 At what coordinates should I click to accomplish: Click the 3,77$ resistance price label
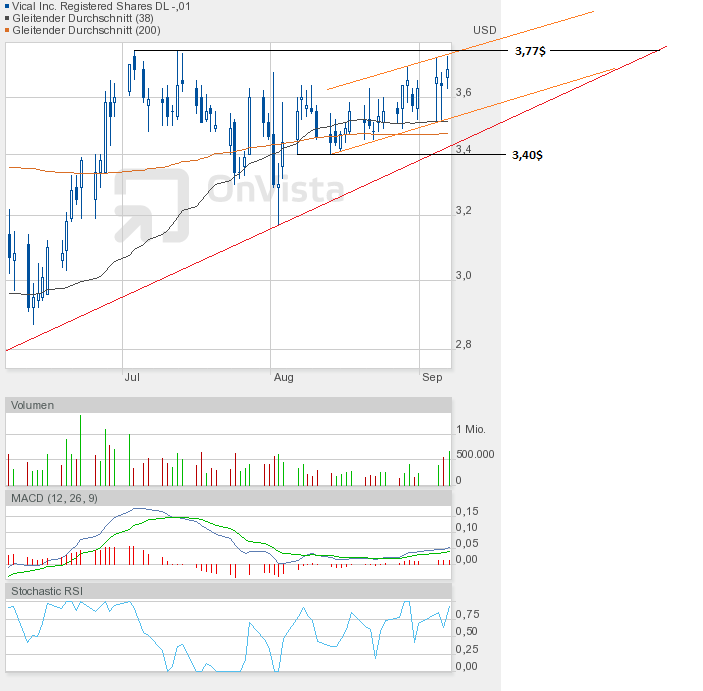click(x=530, y=51)
